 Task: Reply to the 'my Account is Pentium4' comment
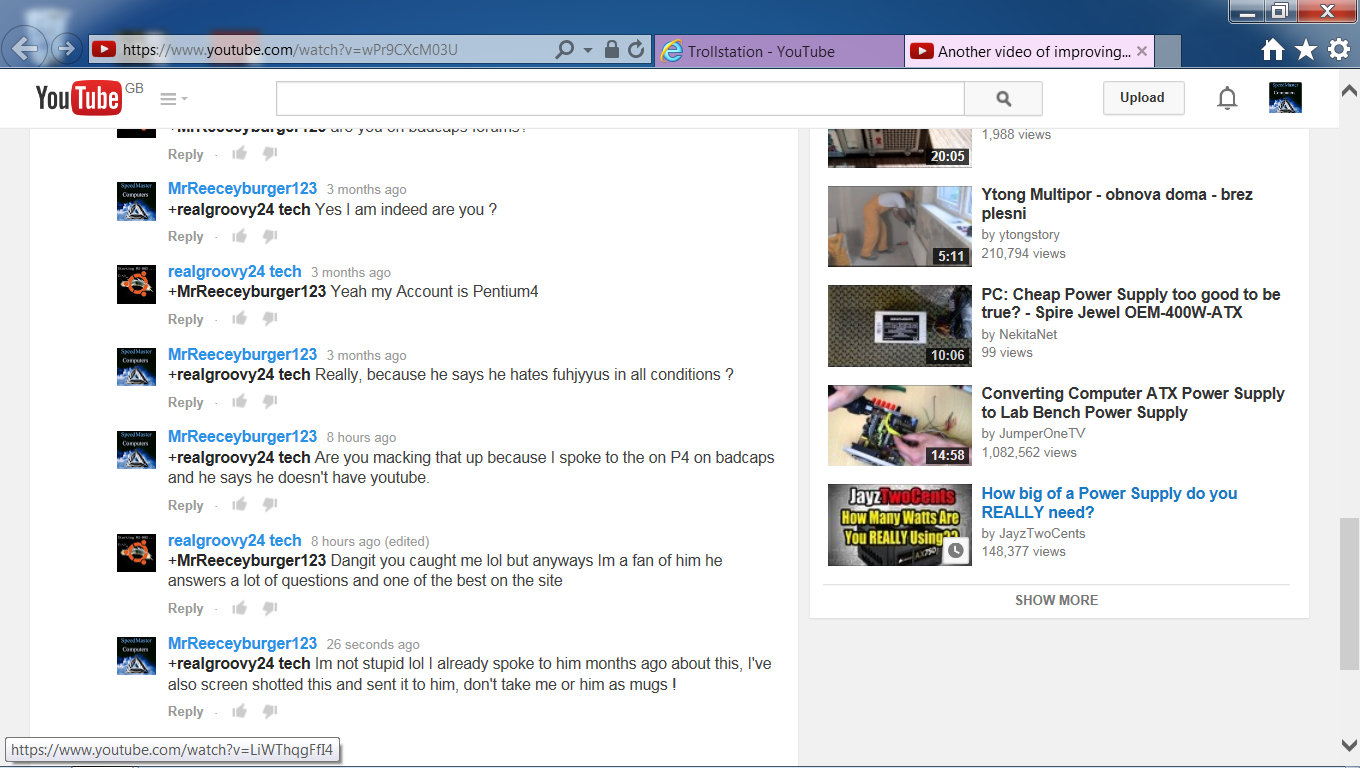tap(186, 320)
